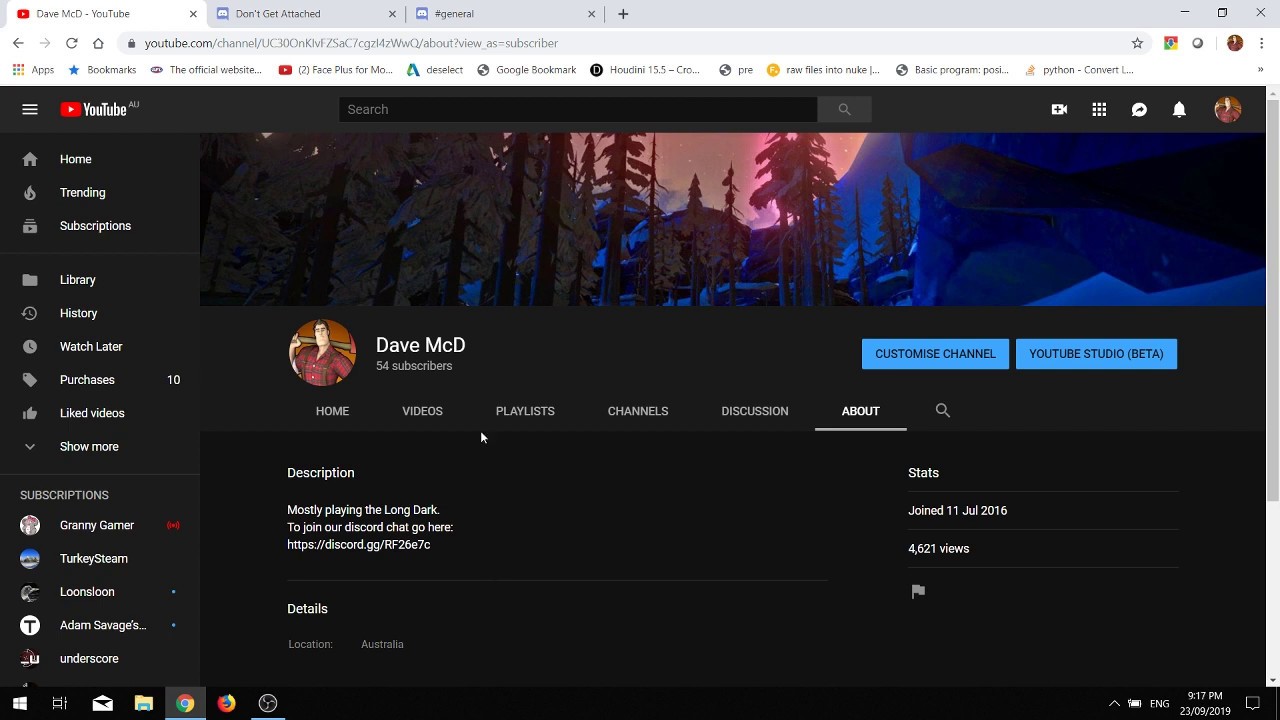
Task: Open Chrome three-dot menu
Action: [x=1262, y=43]
